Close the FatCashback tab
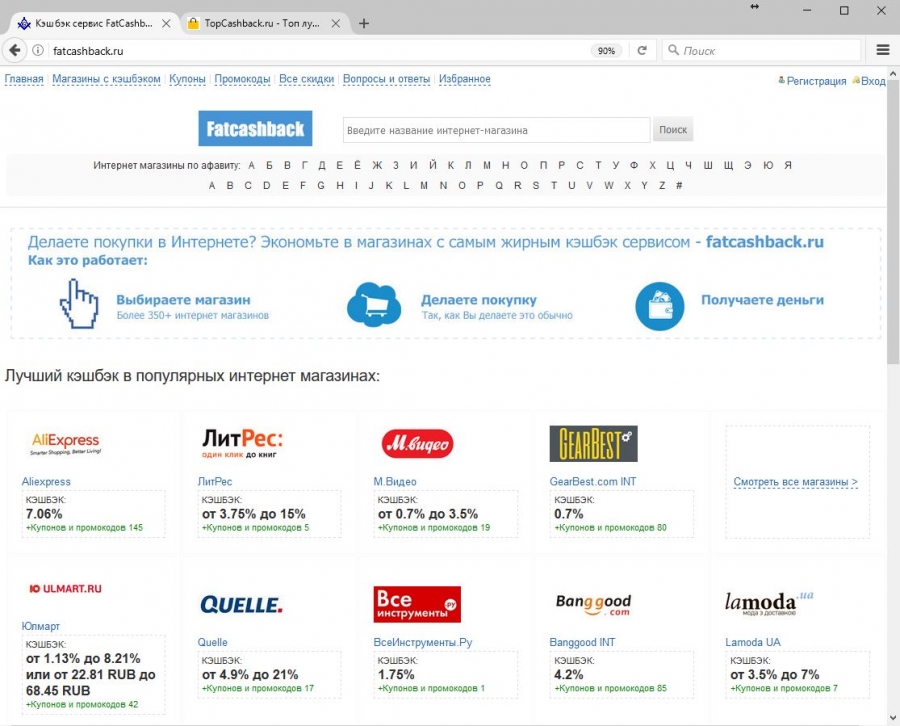Screen dimensions: 900x726 (x=166, y=24)
